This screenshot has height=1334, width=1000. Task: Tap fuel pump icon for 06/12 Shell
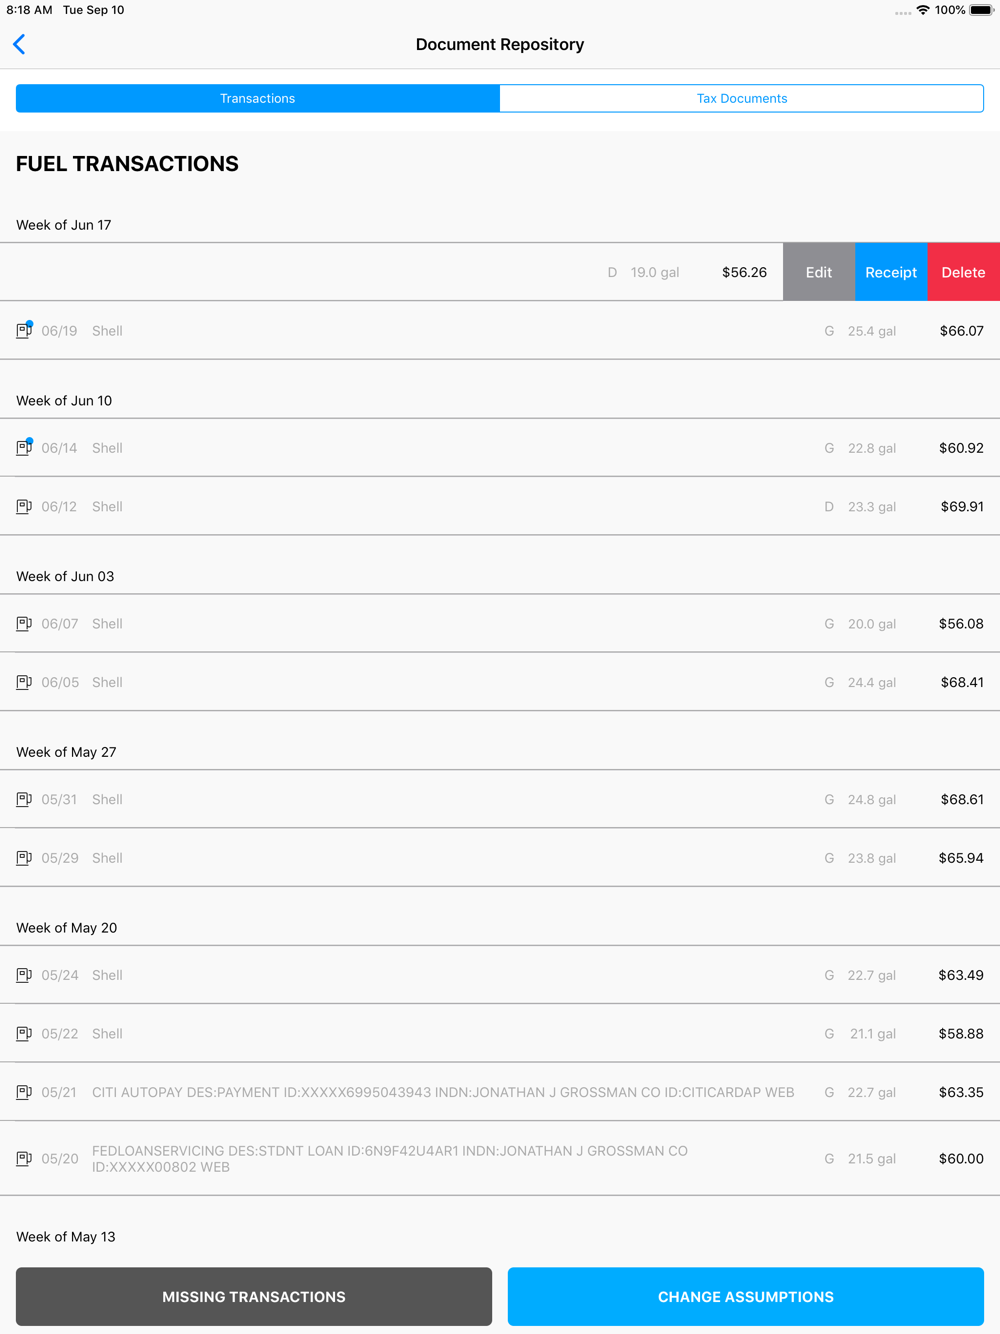(24, 506)
